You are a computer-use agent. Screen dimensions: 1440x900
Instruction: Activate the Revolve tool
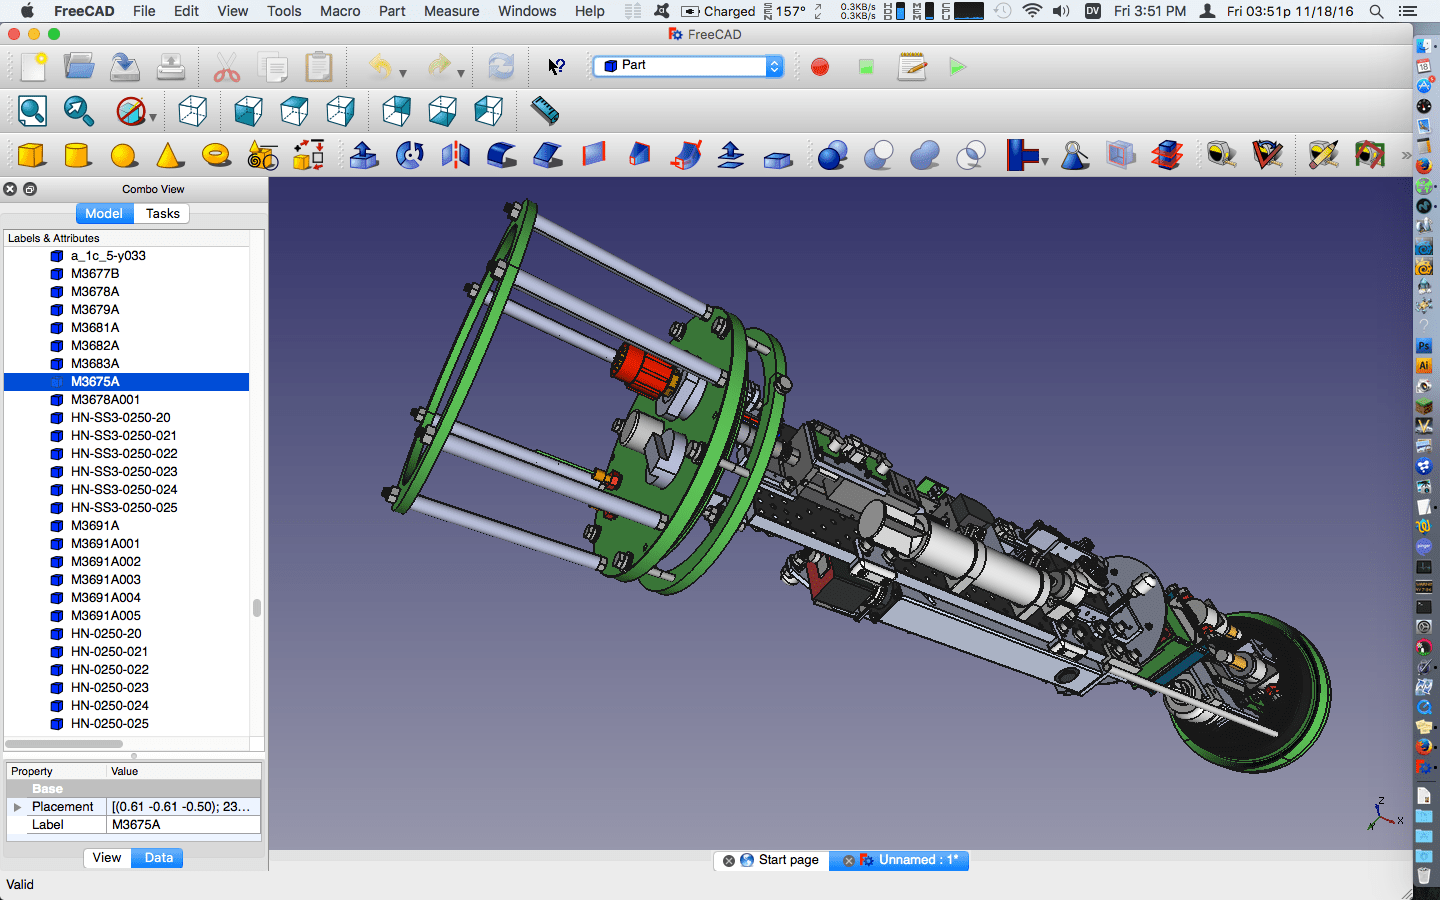pos(410,155)
